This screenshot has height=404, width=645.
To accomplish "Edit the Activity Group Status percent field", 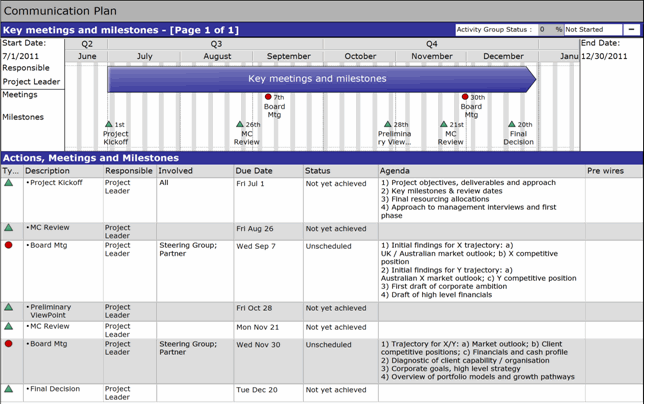I will [x=550, y=30].
